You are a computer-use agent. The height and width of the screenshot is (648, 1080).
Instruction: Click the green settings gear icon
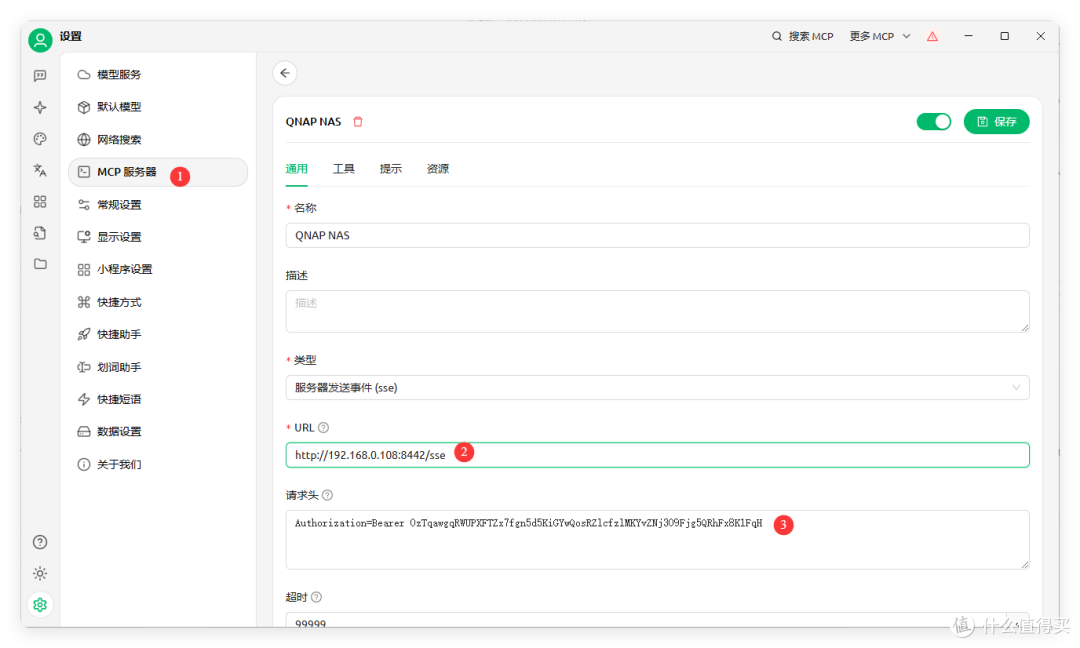click(x=40, y=605)
